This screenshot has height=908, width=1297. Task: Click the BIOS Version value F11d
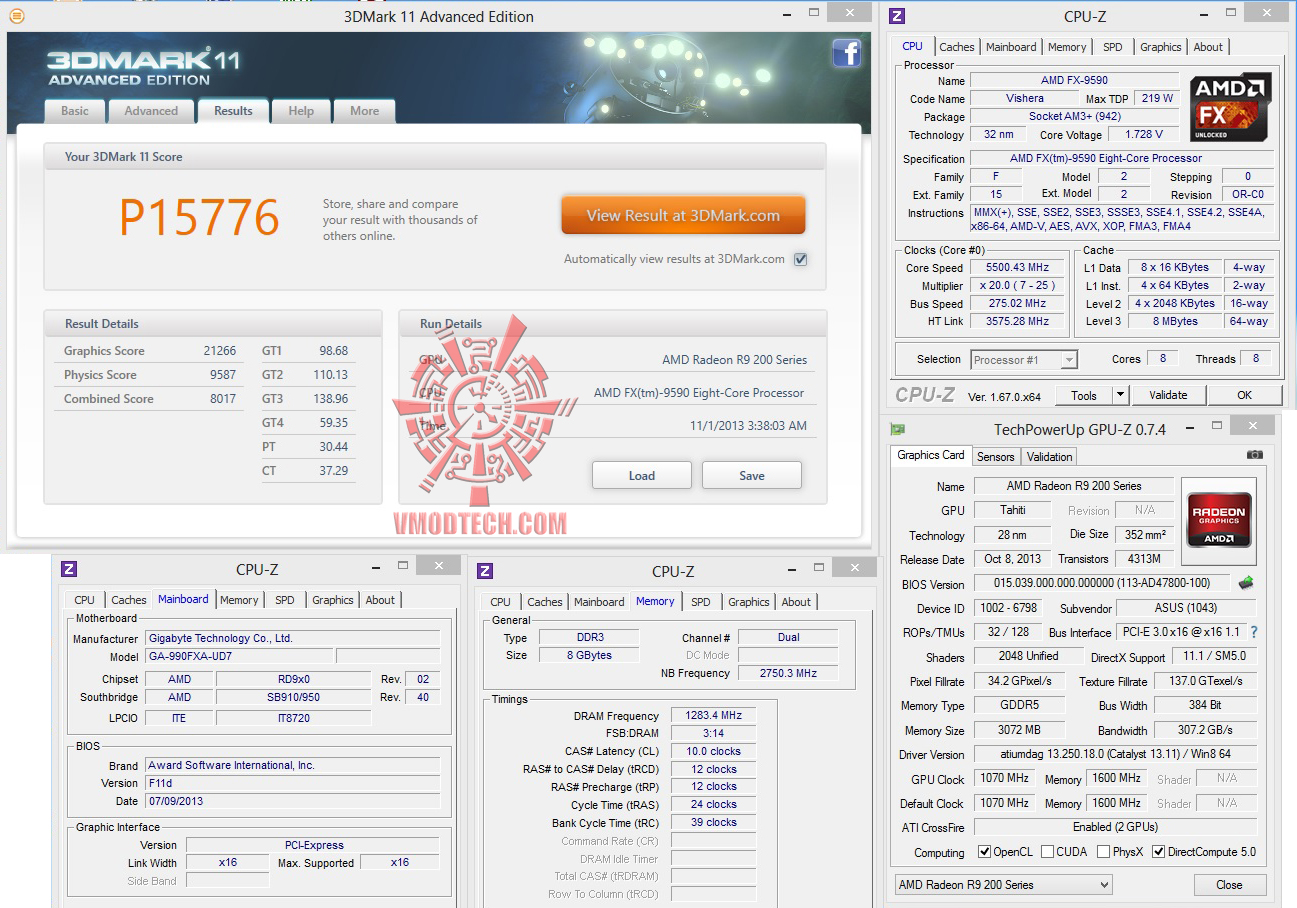click(x=292, y=783)
